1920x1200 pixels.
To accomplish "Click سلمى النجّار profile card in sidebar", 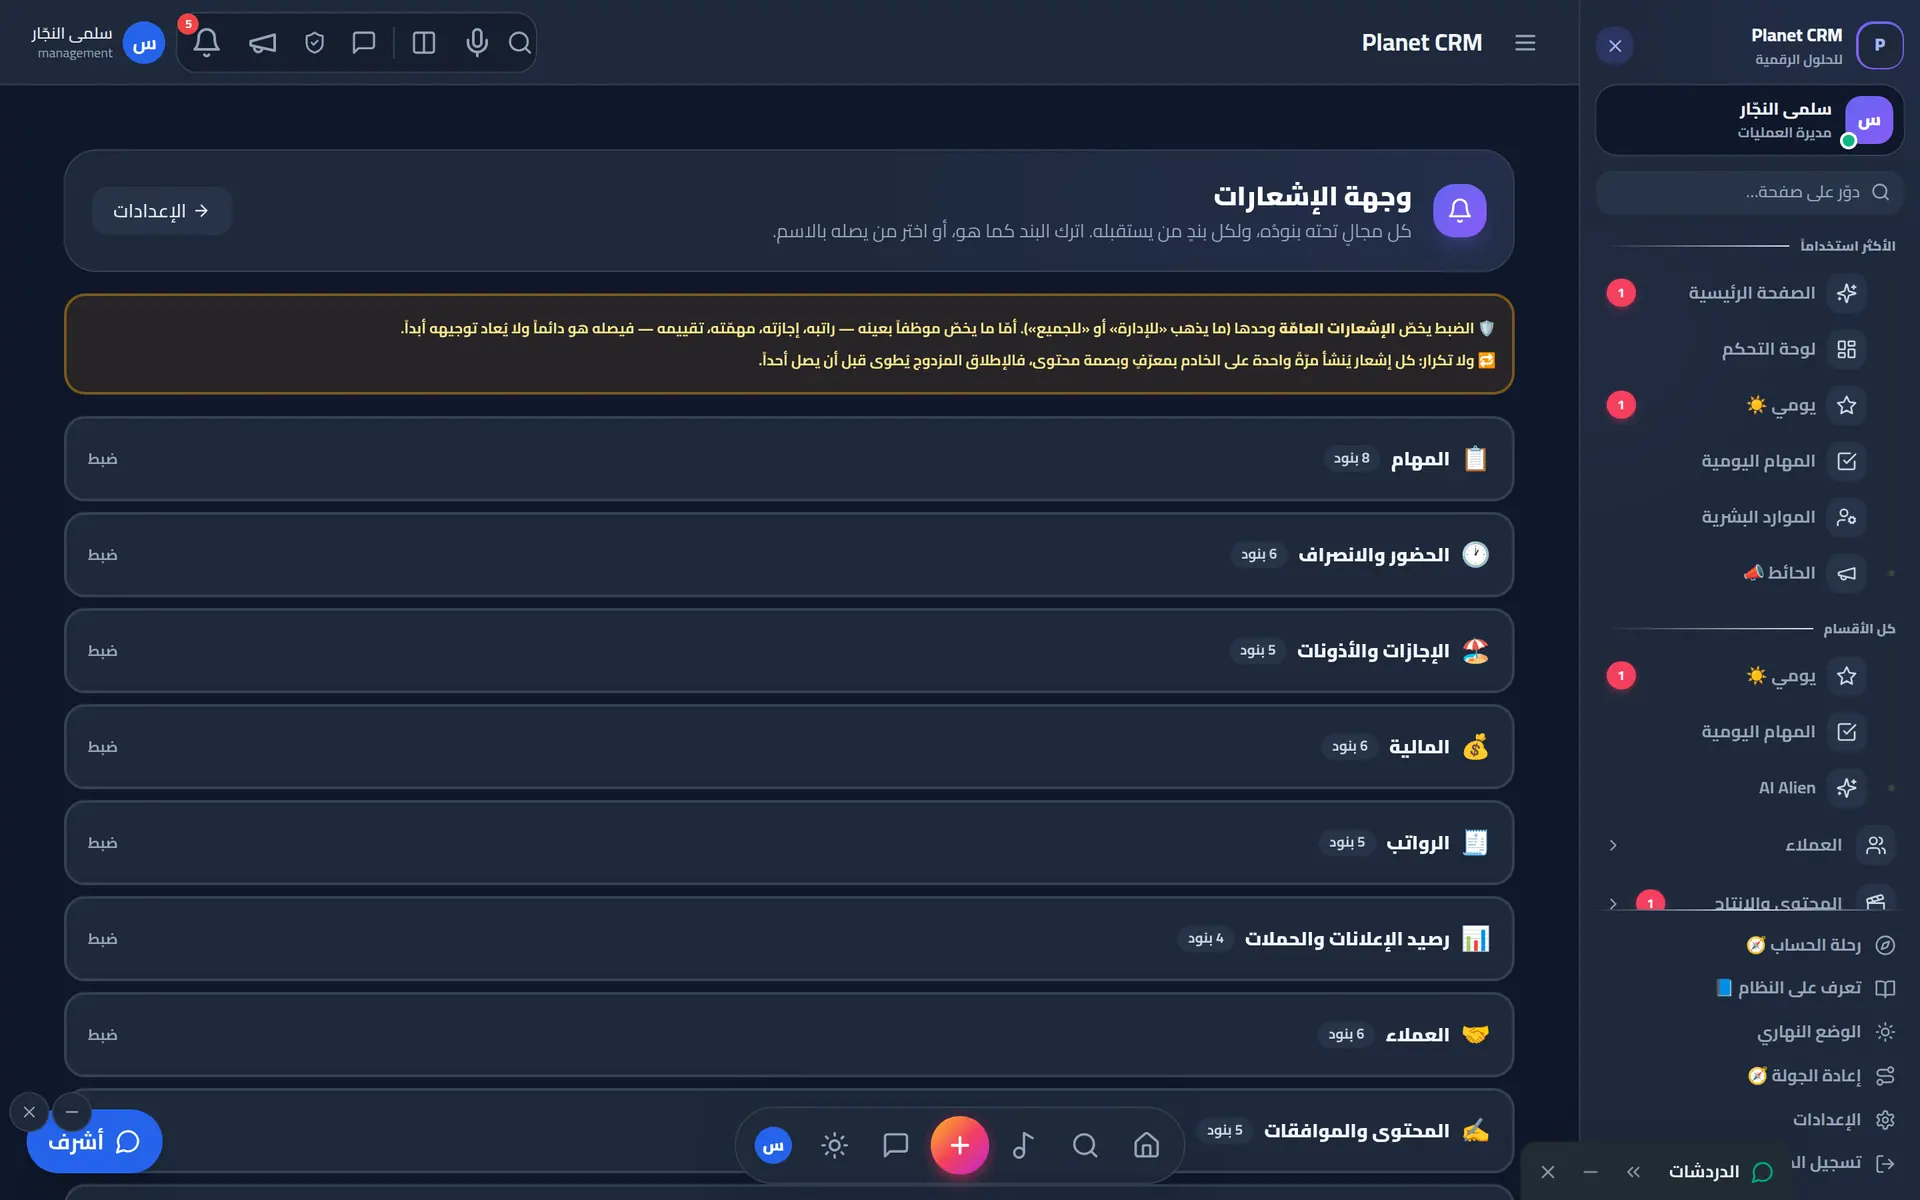I will tap(1749, 120).
